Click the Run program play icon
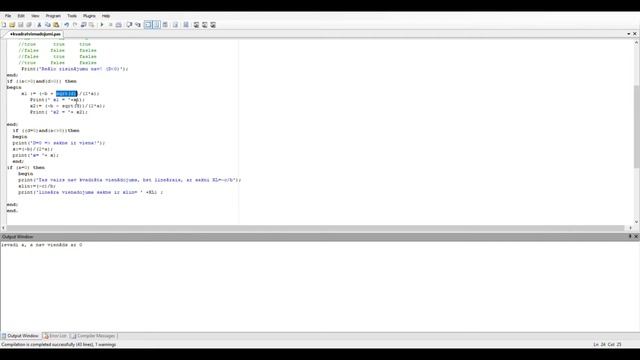Screen dimensions: 640x360 [102, 25]
